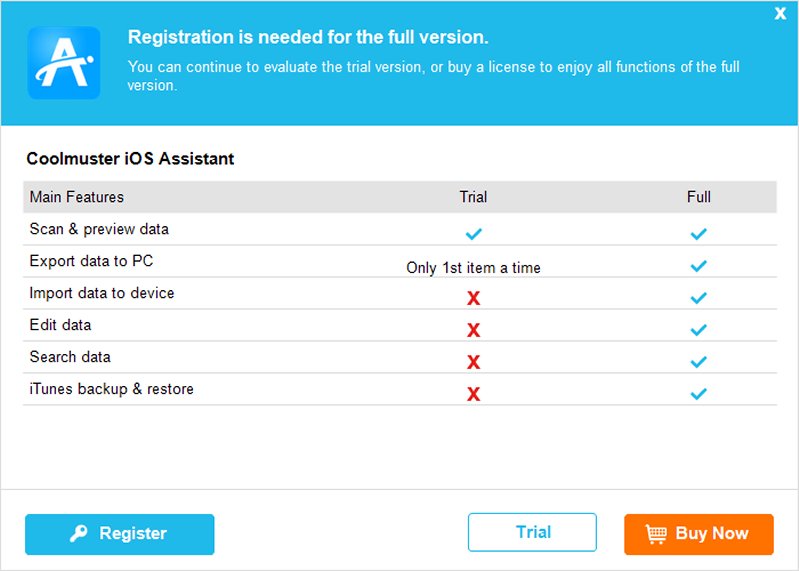799x571 pixels.
Task: Click the Coolmuster iOS Assistant logo icon
Action: tap(63, 62)
